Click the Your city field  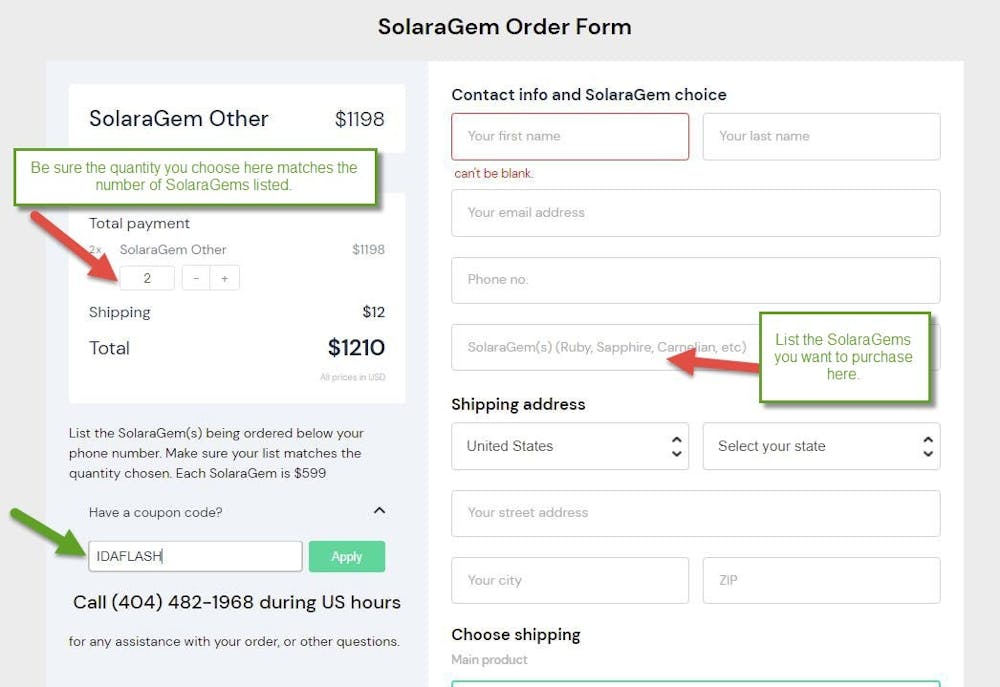click(x=569, y=580)
